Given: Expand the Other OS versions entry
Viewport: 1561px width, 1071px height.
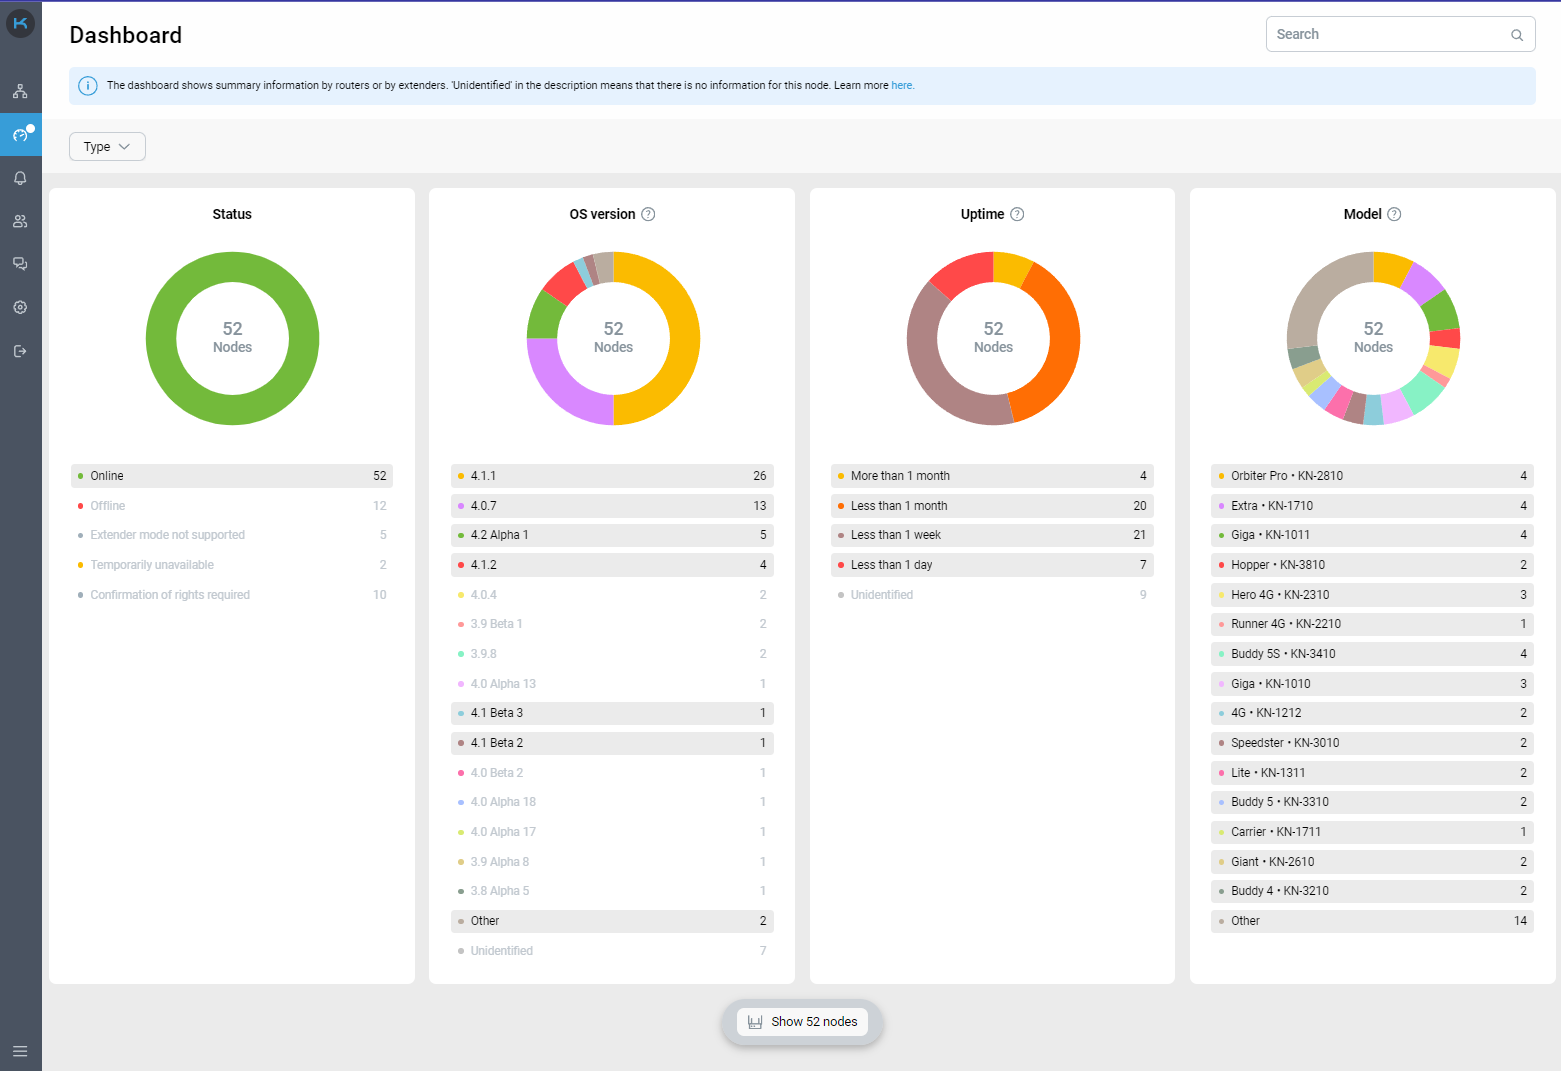Looking at the screenshot, I should (612, 920).
